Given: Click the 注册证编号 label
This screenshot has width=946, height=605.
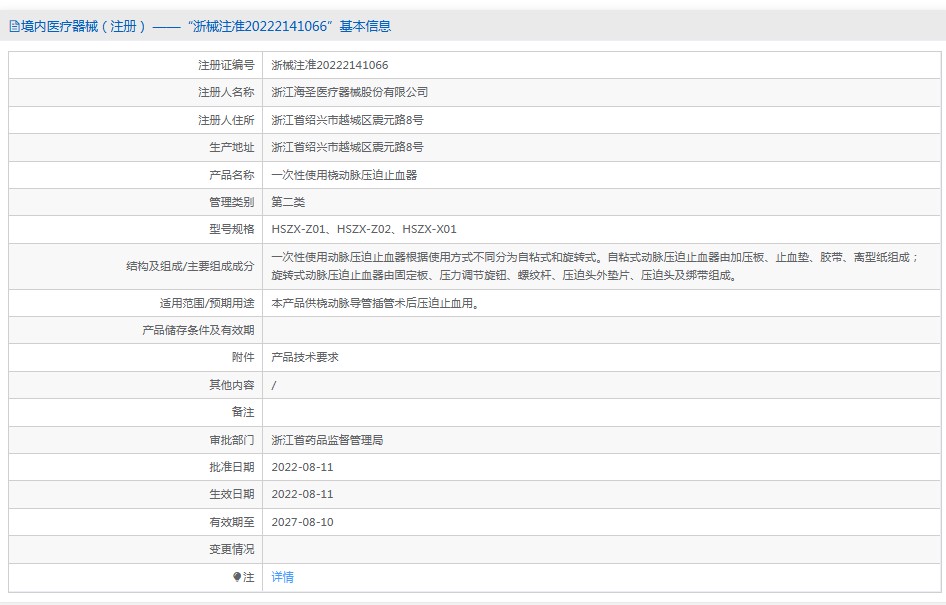Looking at the screenshot, I should coord(226,65).
